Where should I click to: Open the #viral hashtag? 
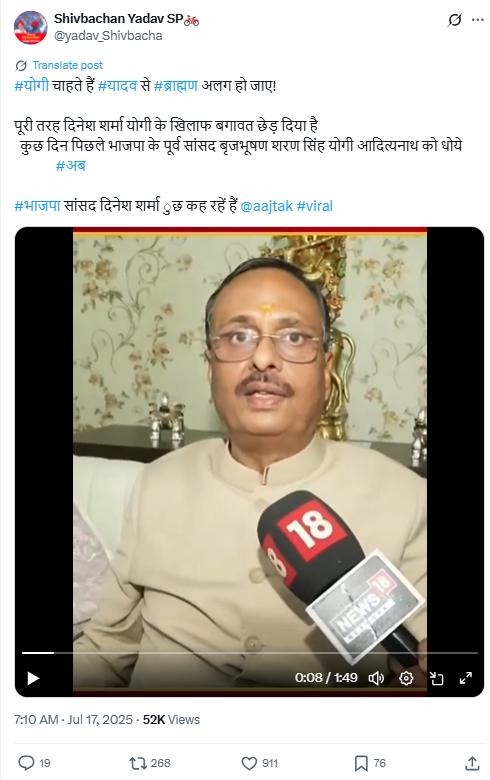click(314, 206)
